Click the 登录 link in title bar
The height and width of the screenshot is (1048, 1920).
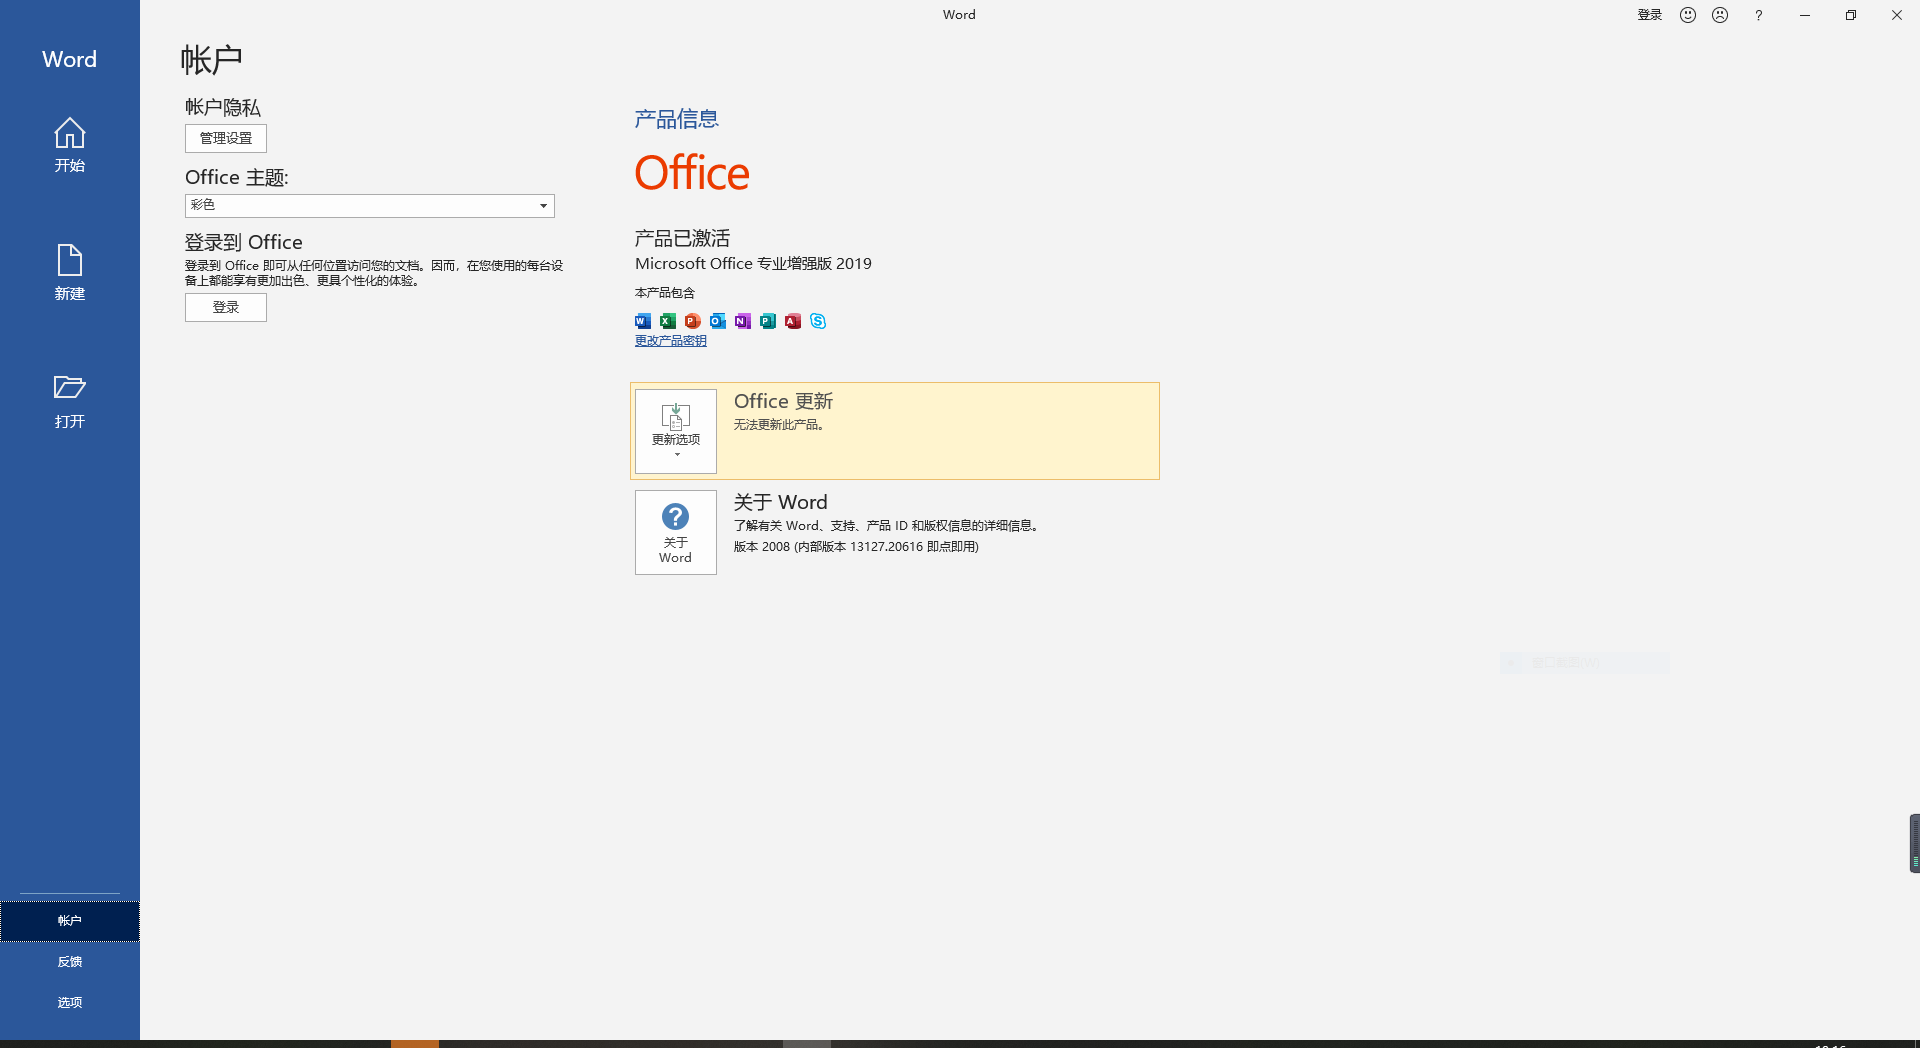click(1649, 15)
